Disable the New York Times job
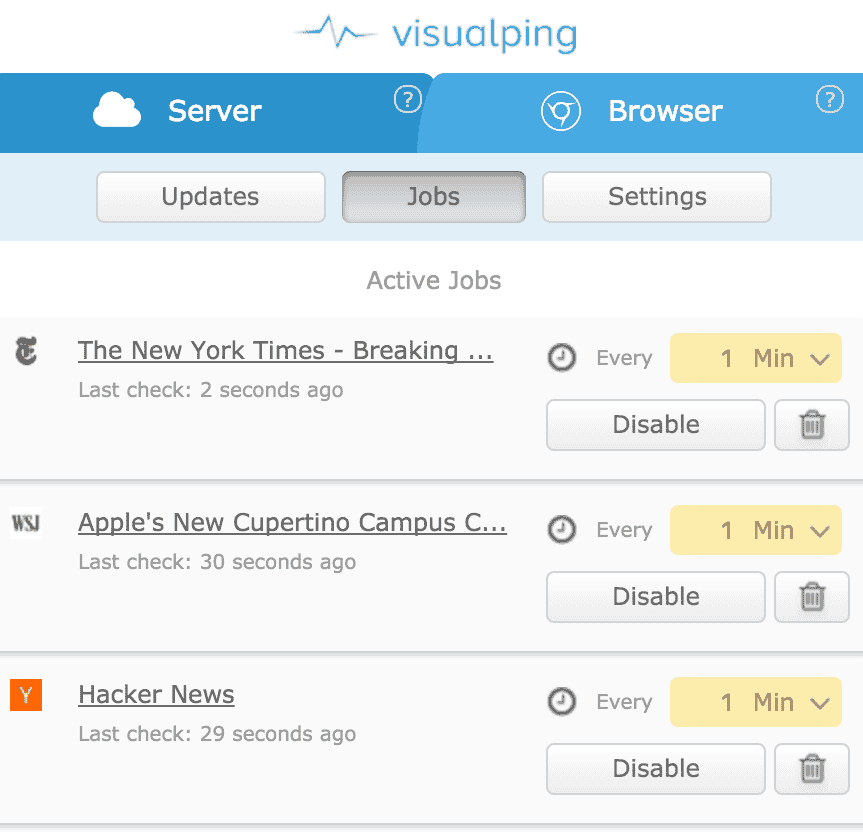863x836 pixels. [656, 425]
